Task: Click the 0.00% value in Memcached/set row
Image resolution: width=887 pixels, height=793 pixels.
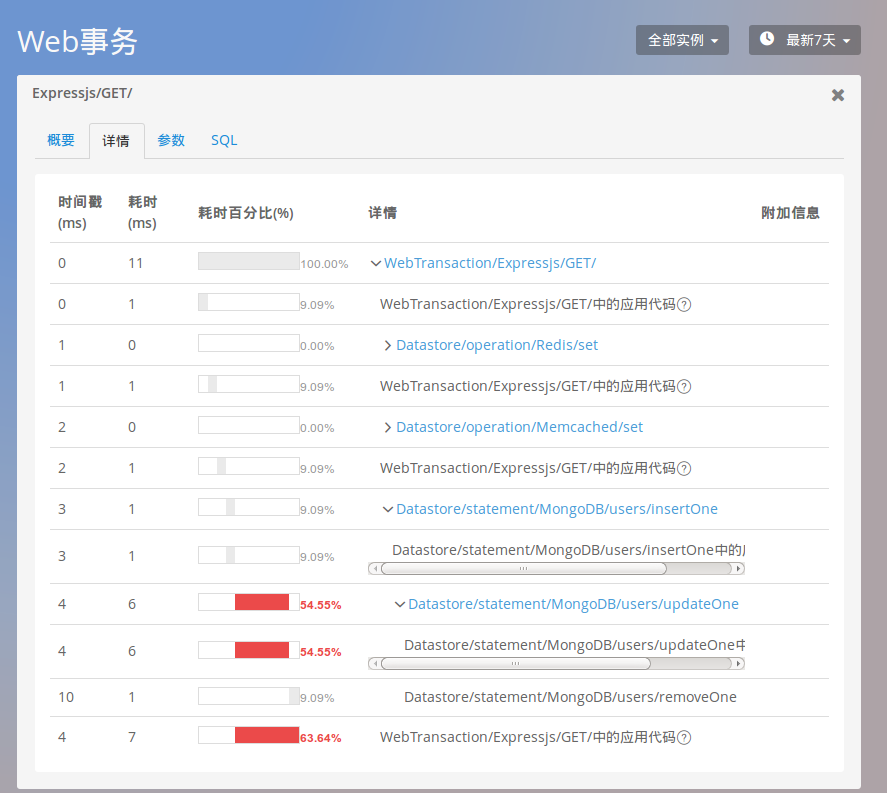Action: point(317,428)
